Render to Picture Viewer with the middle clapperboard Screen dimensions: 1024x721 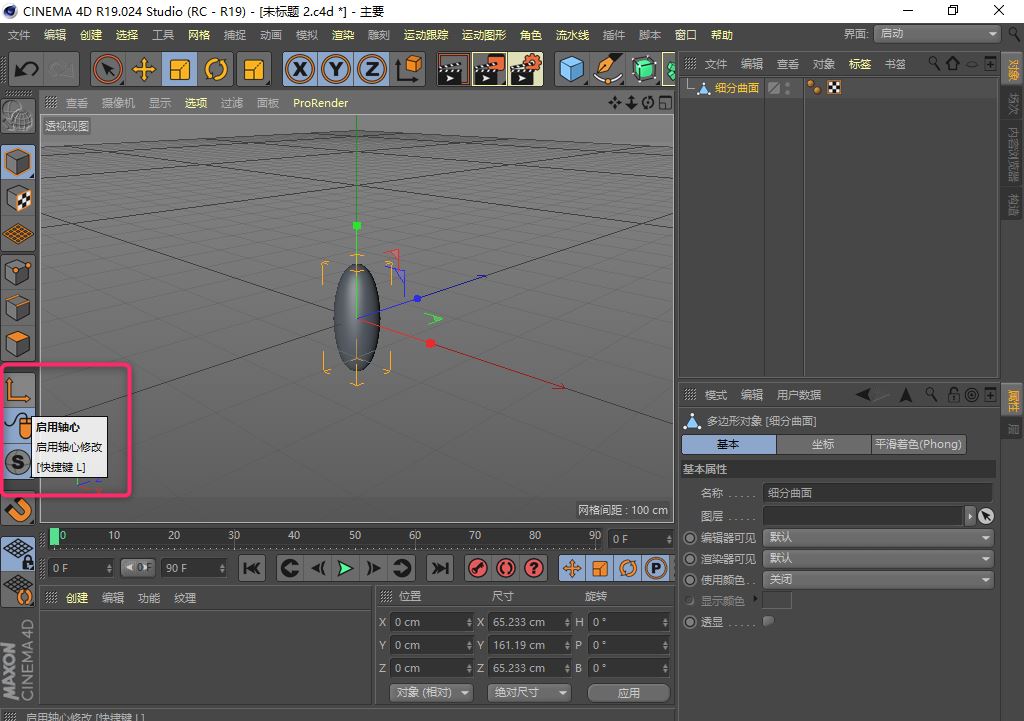click(x=488, y=69)
